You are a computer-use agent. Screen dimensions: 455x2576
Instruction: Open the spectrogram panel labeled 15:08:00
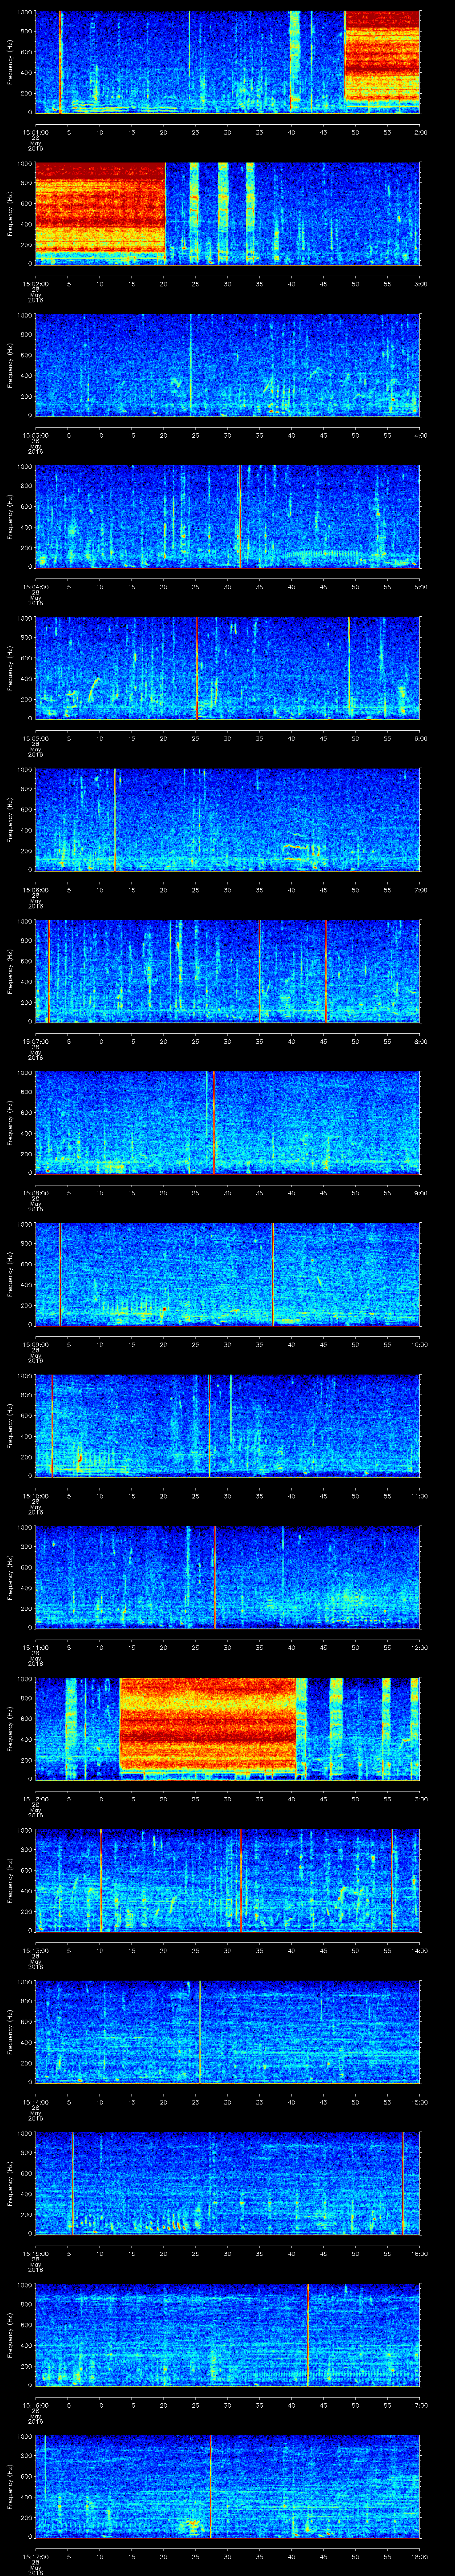[228, 1123]
